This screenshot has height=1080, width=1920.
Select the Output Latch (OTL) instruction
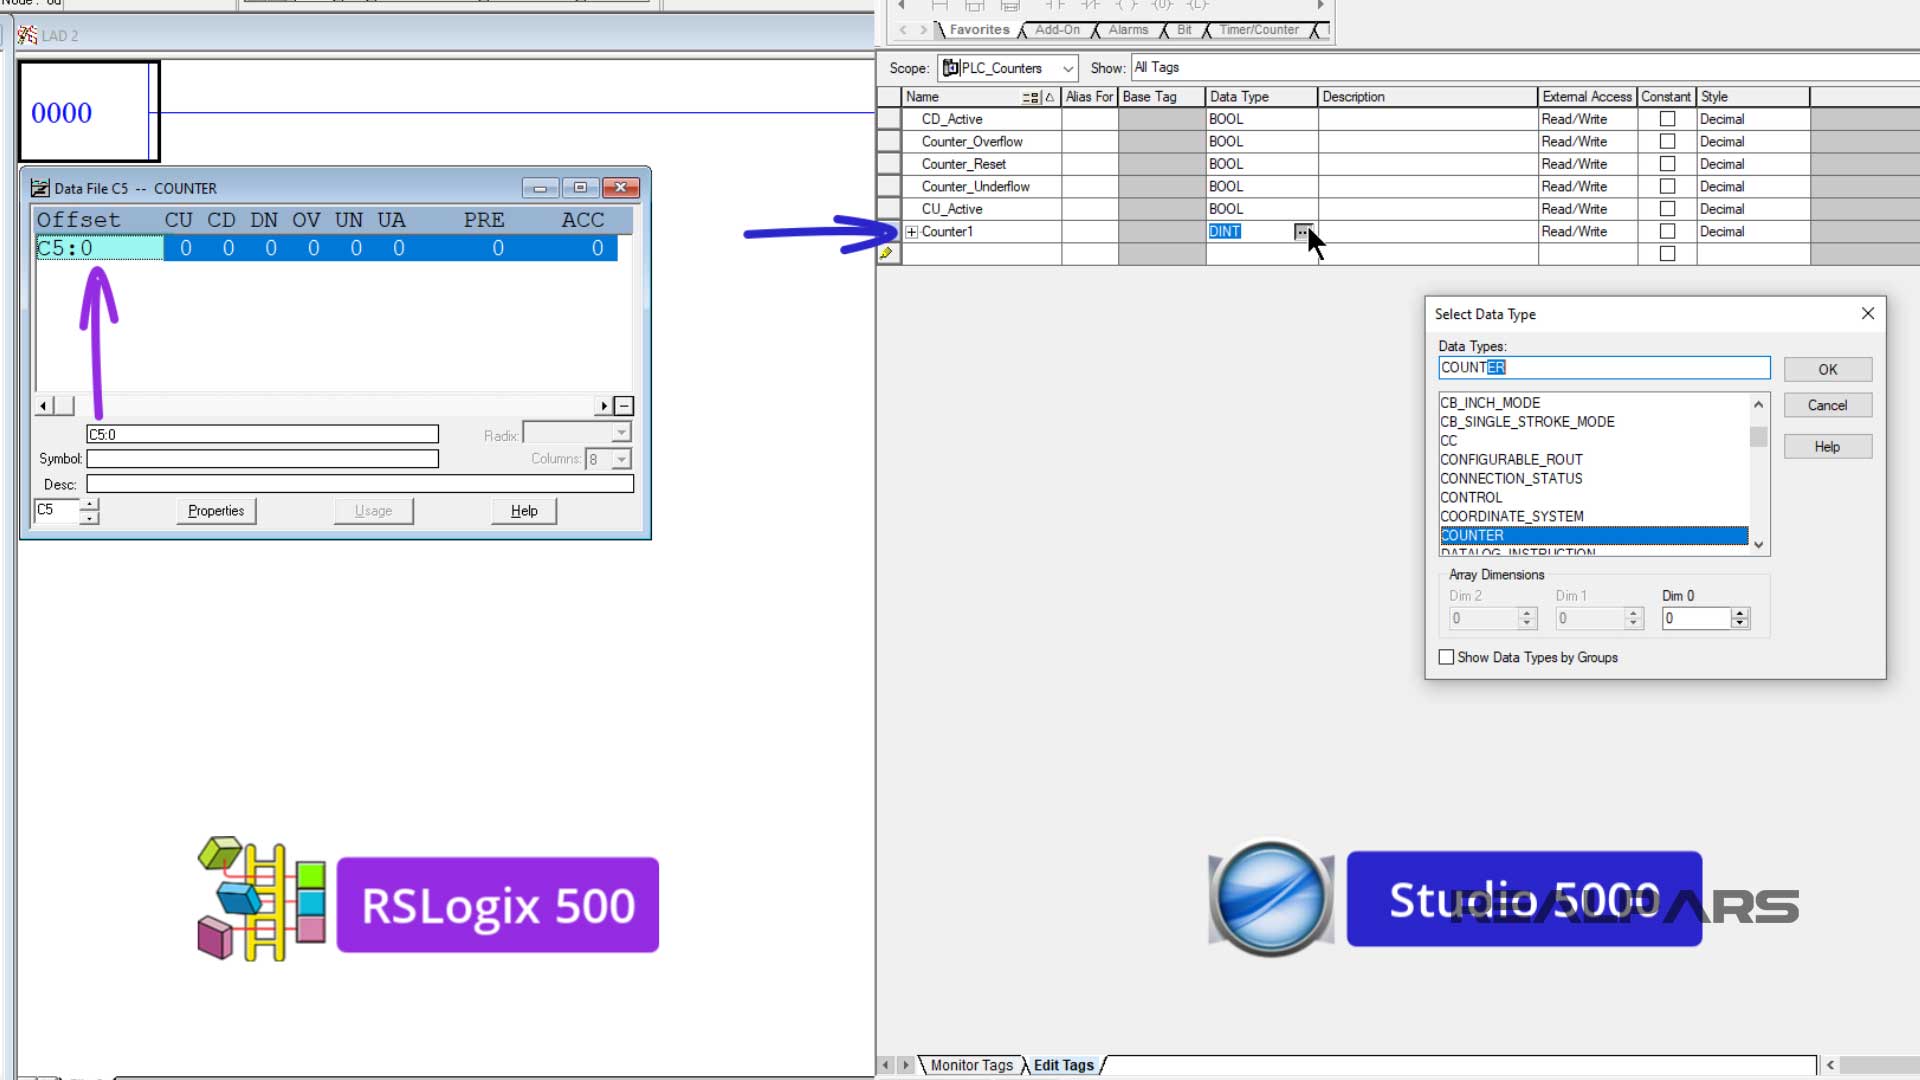point(1196,5)
